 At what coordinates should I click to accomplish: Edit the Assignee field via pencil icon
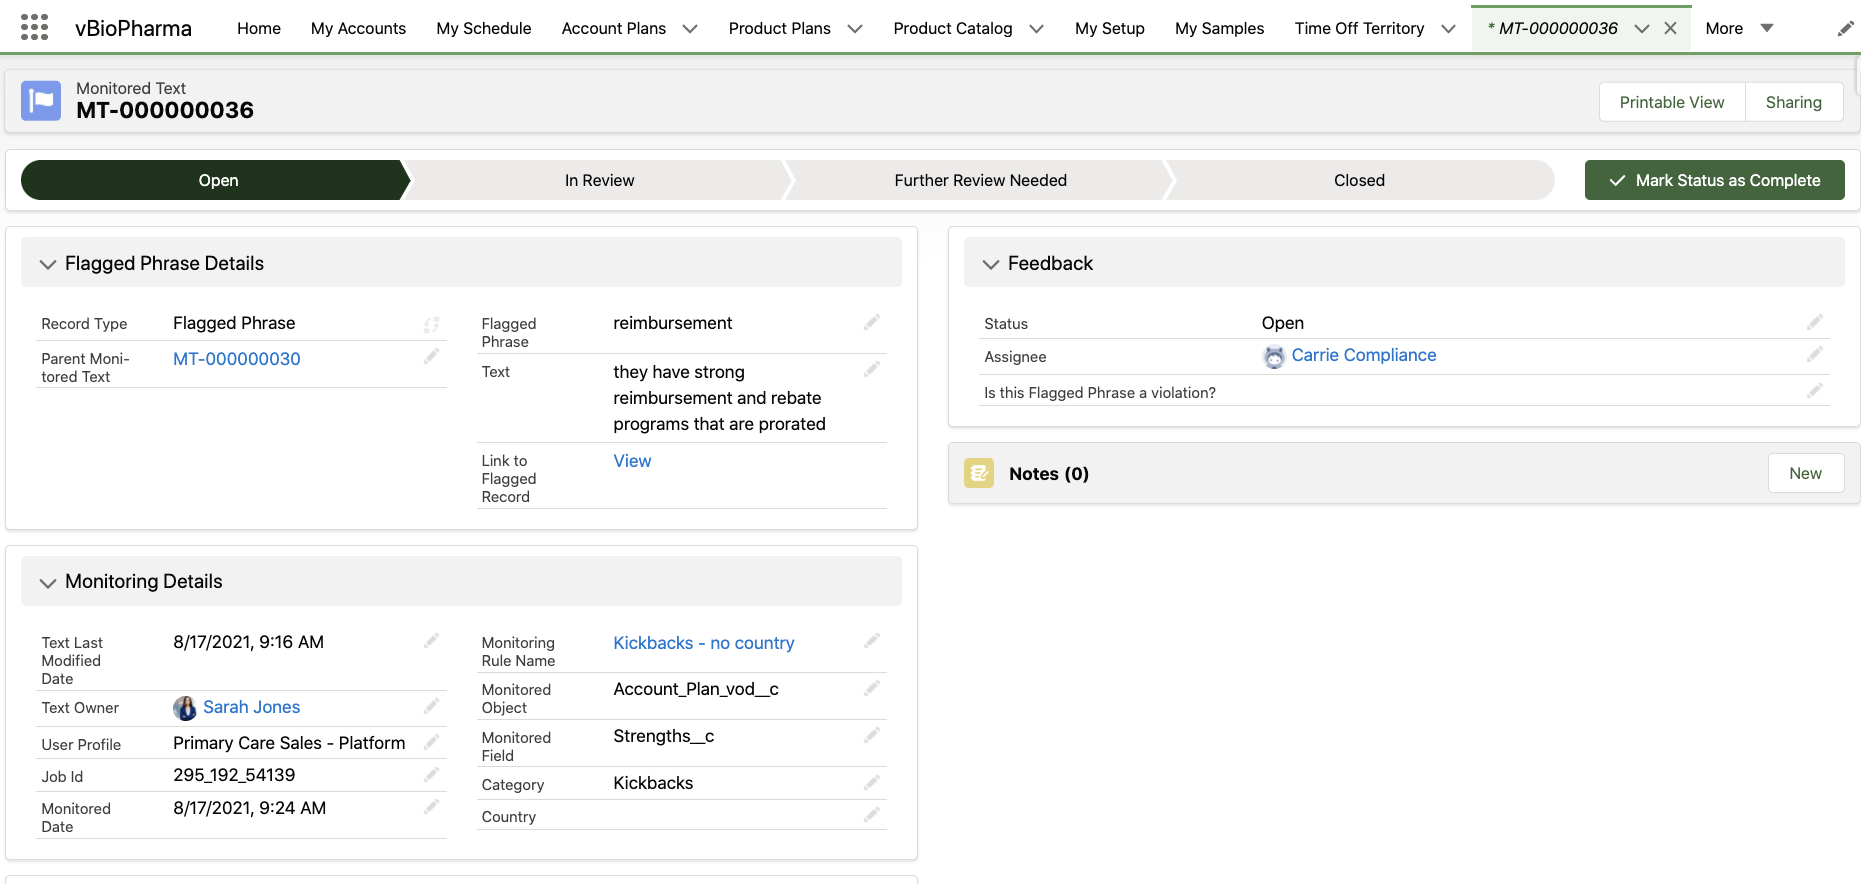[x=1814, y=355]
